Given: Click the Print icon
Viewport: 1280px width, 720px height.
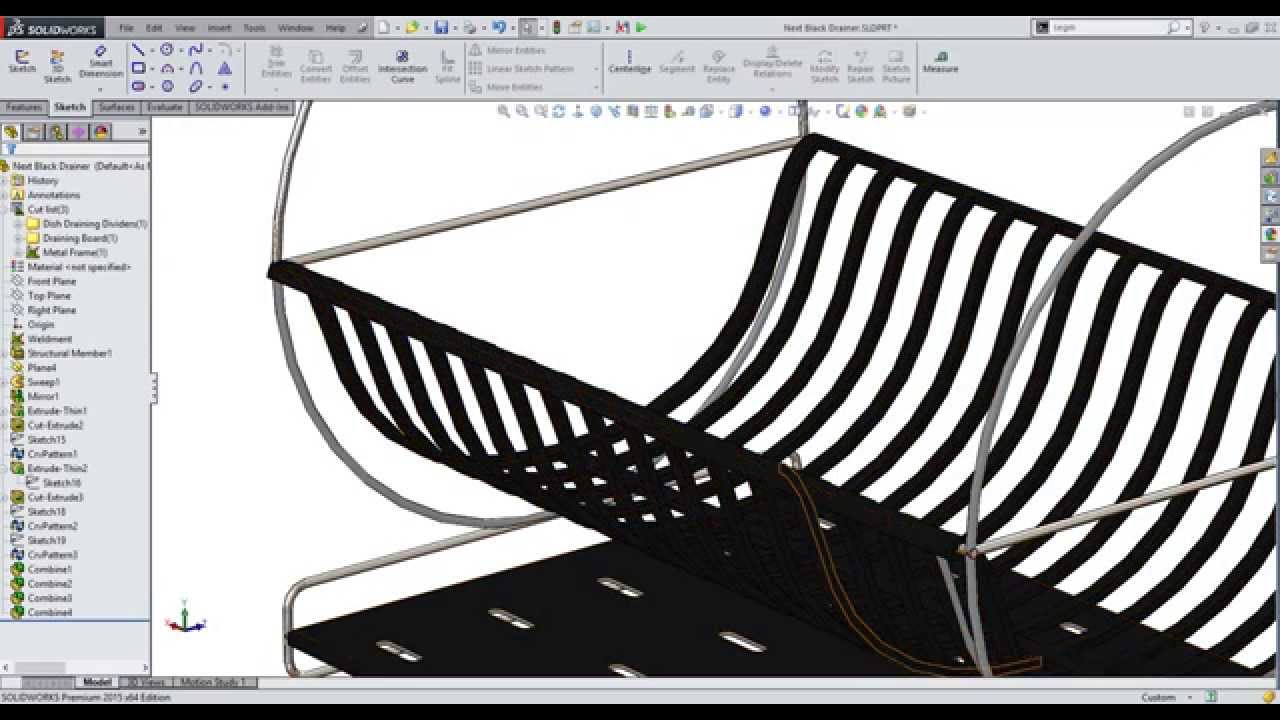Looking at the screenshot, I should pyautogui.click(x=470, y=28).
